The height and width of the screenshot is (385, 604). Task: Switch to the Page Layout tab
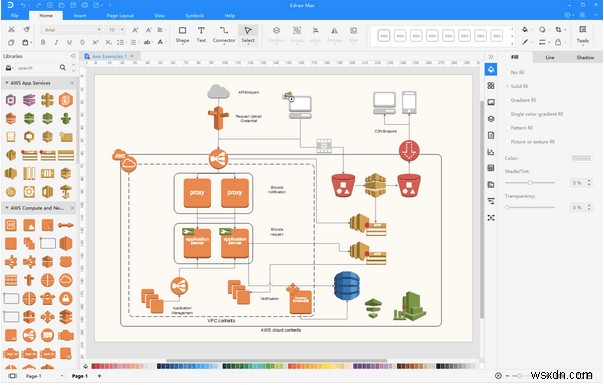point(120,15)
